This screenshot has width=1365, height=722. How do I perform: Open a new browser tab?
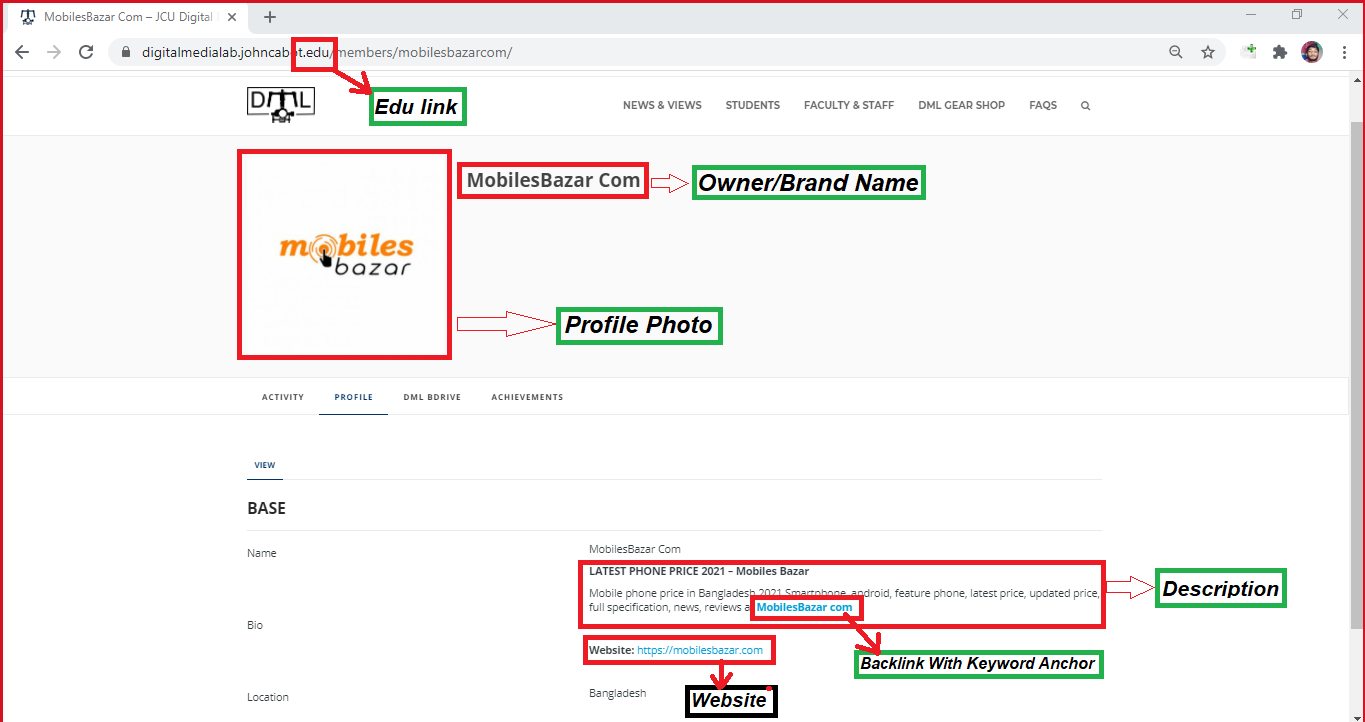click(x=269, y=17)
